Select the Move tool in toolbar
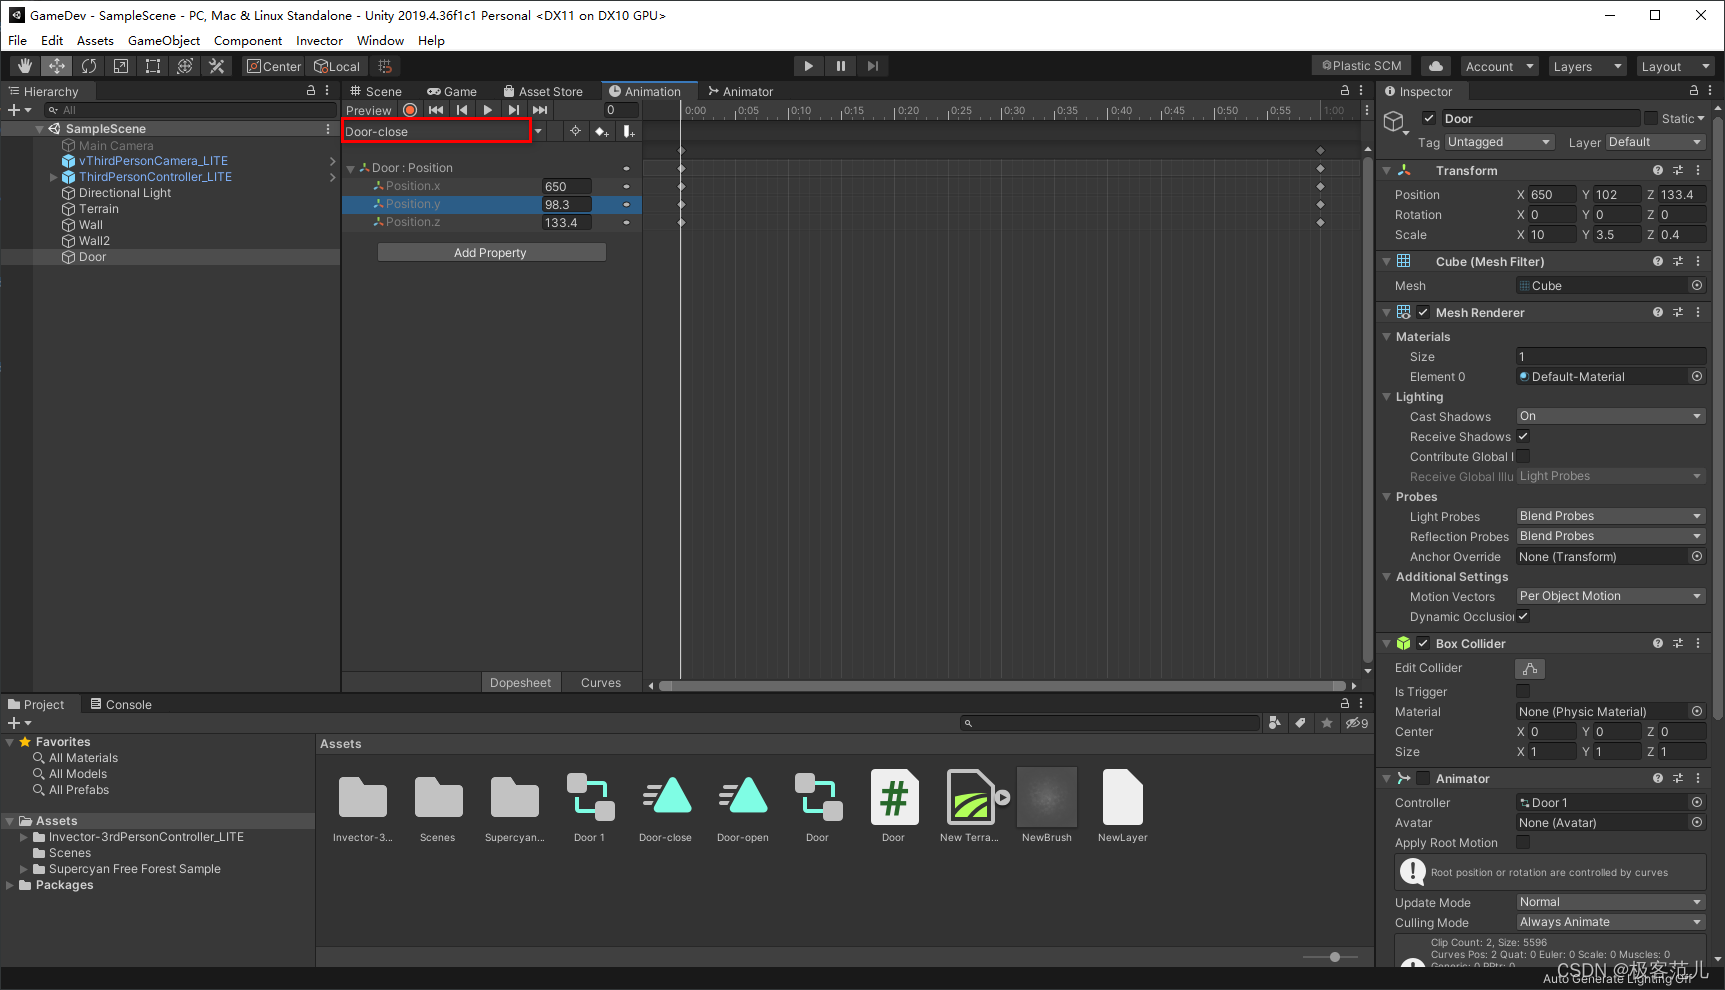 pos(57,66)
